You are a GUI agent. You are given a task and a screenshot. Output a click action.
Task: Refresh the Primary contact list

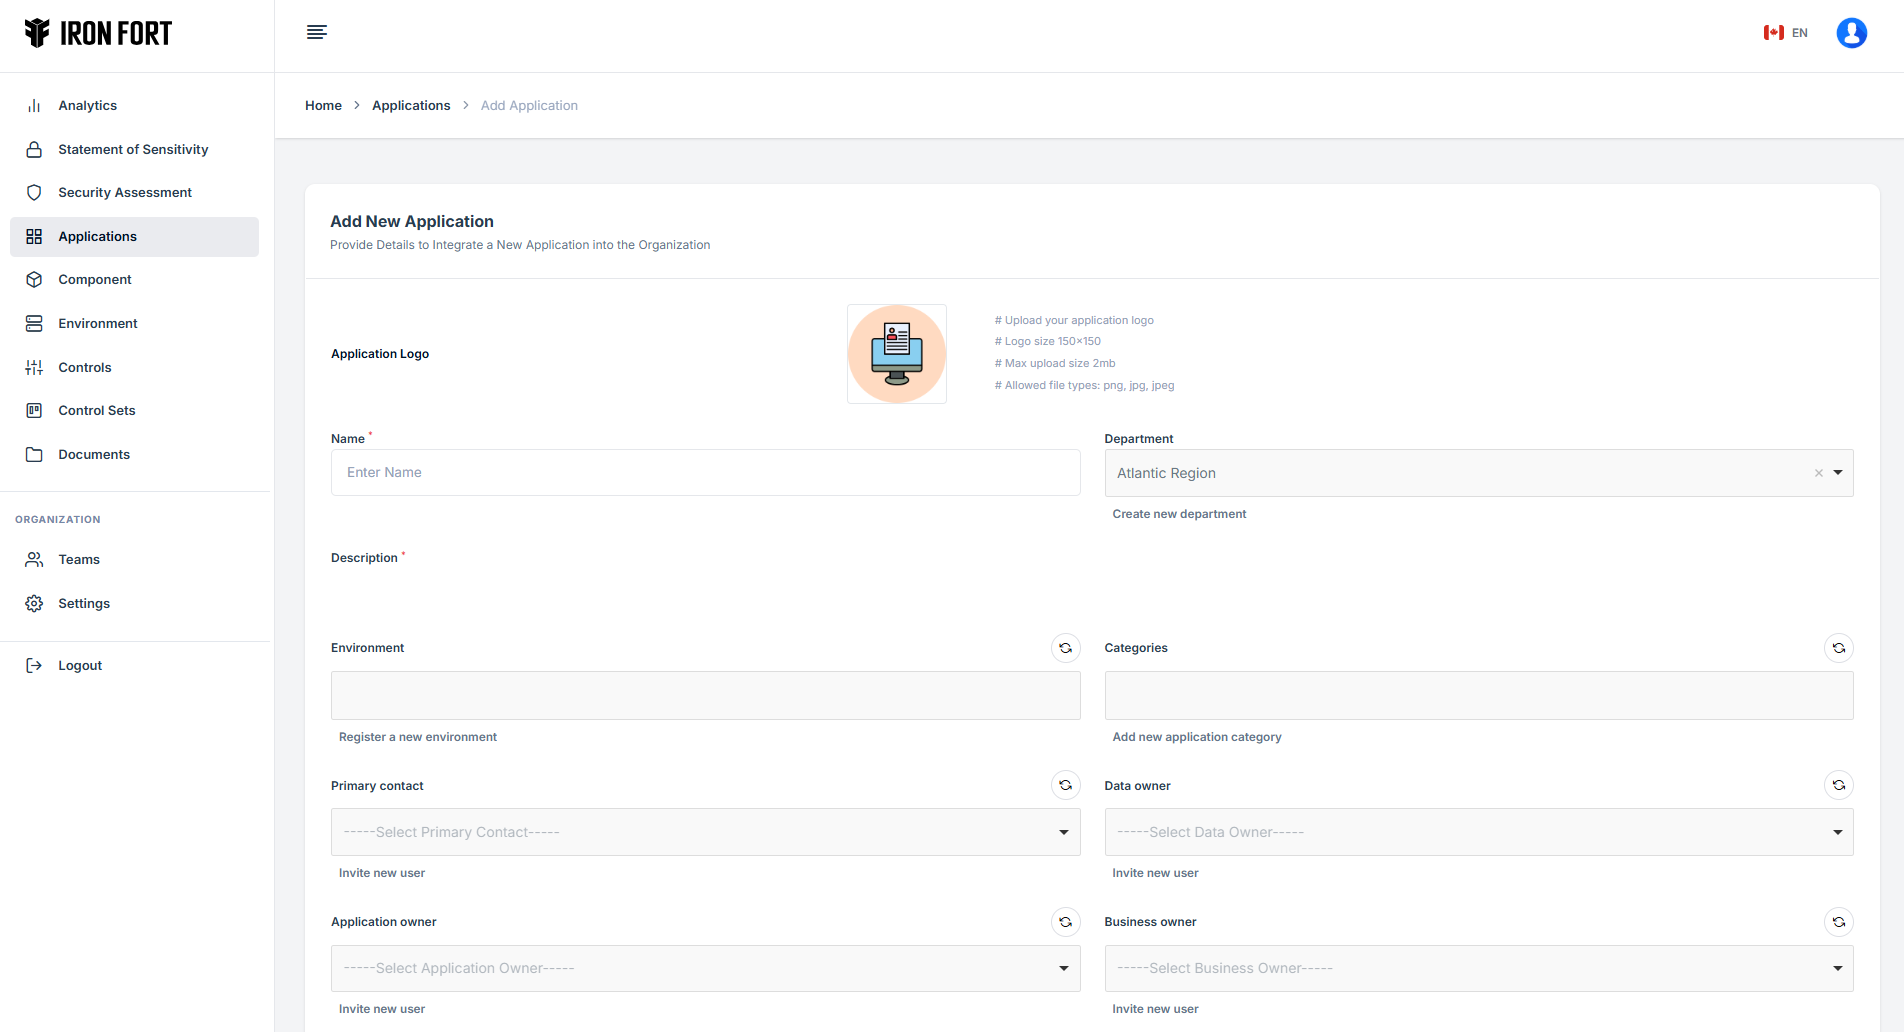[x=1065, y=785]
